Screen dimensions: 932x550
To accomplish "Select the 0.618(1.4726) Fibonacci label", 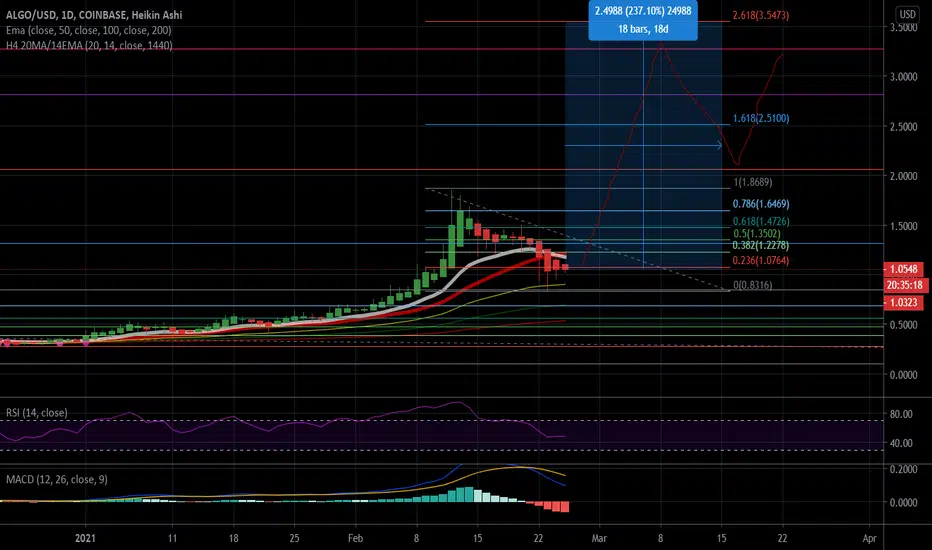I will pos(760,221).
